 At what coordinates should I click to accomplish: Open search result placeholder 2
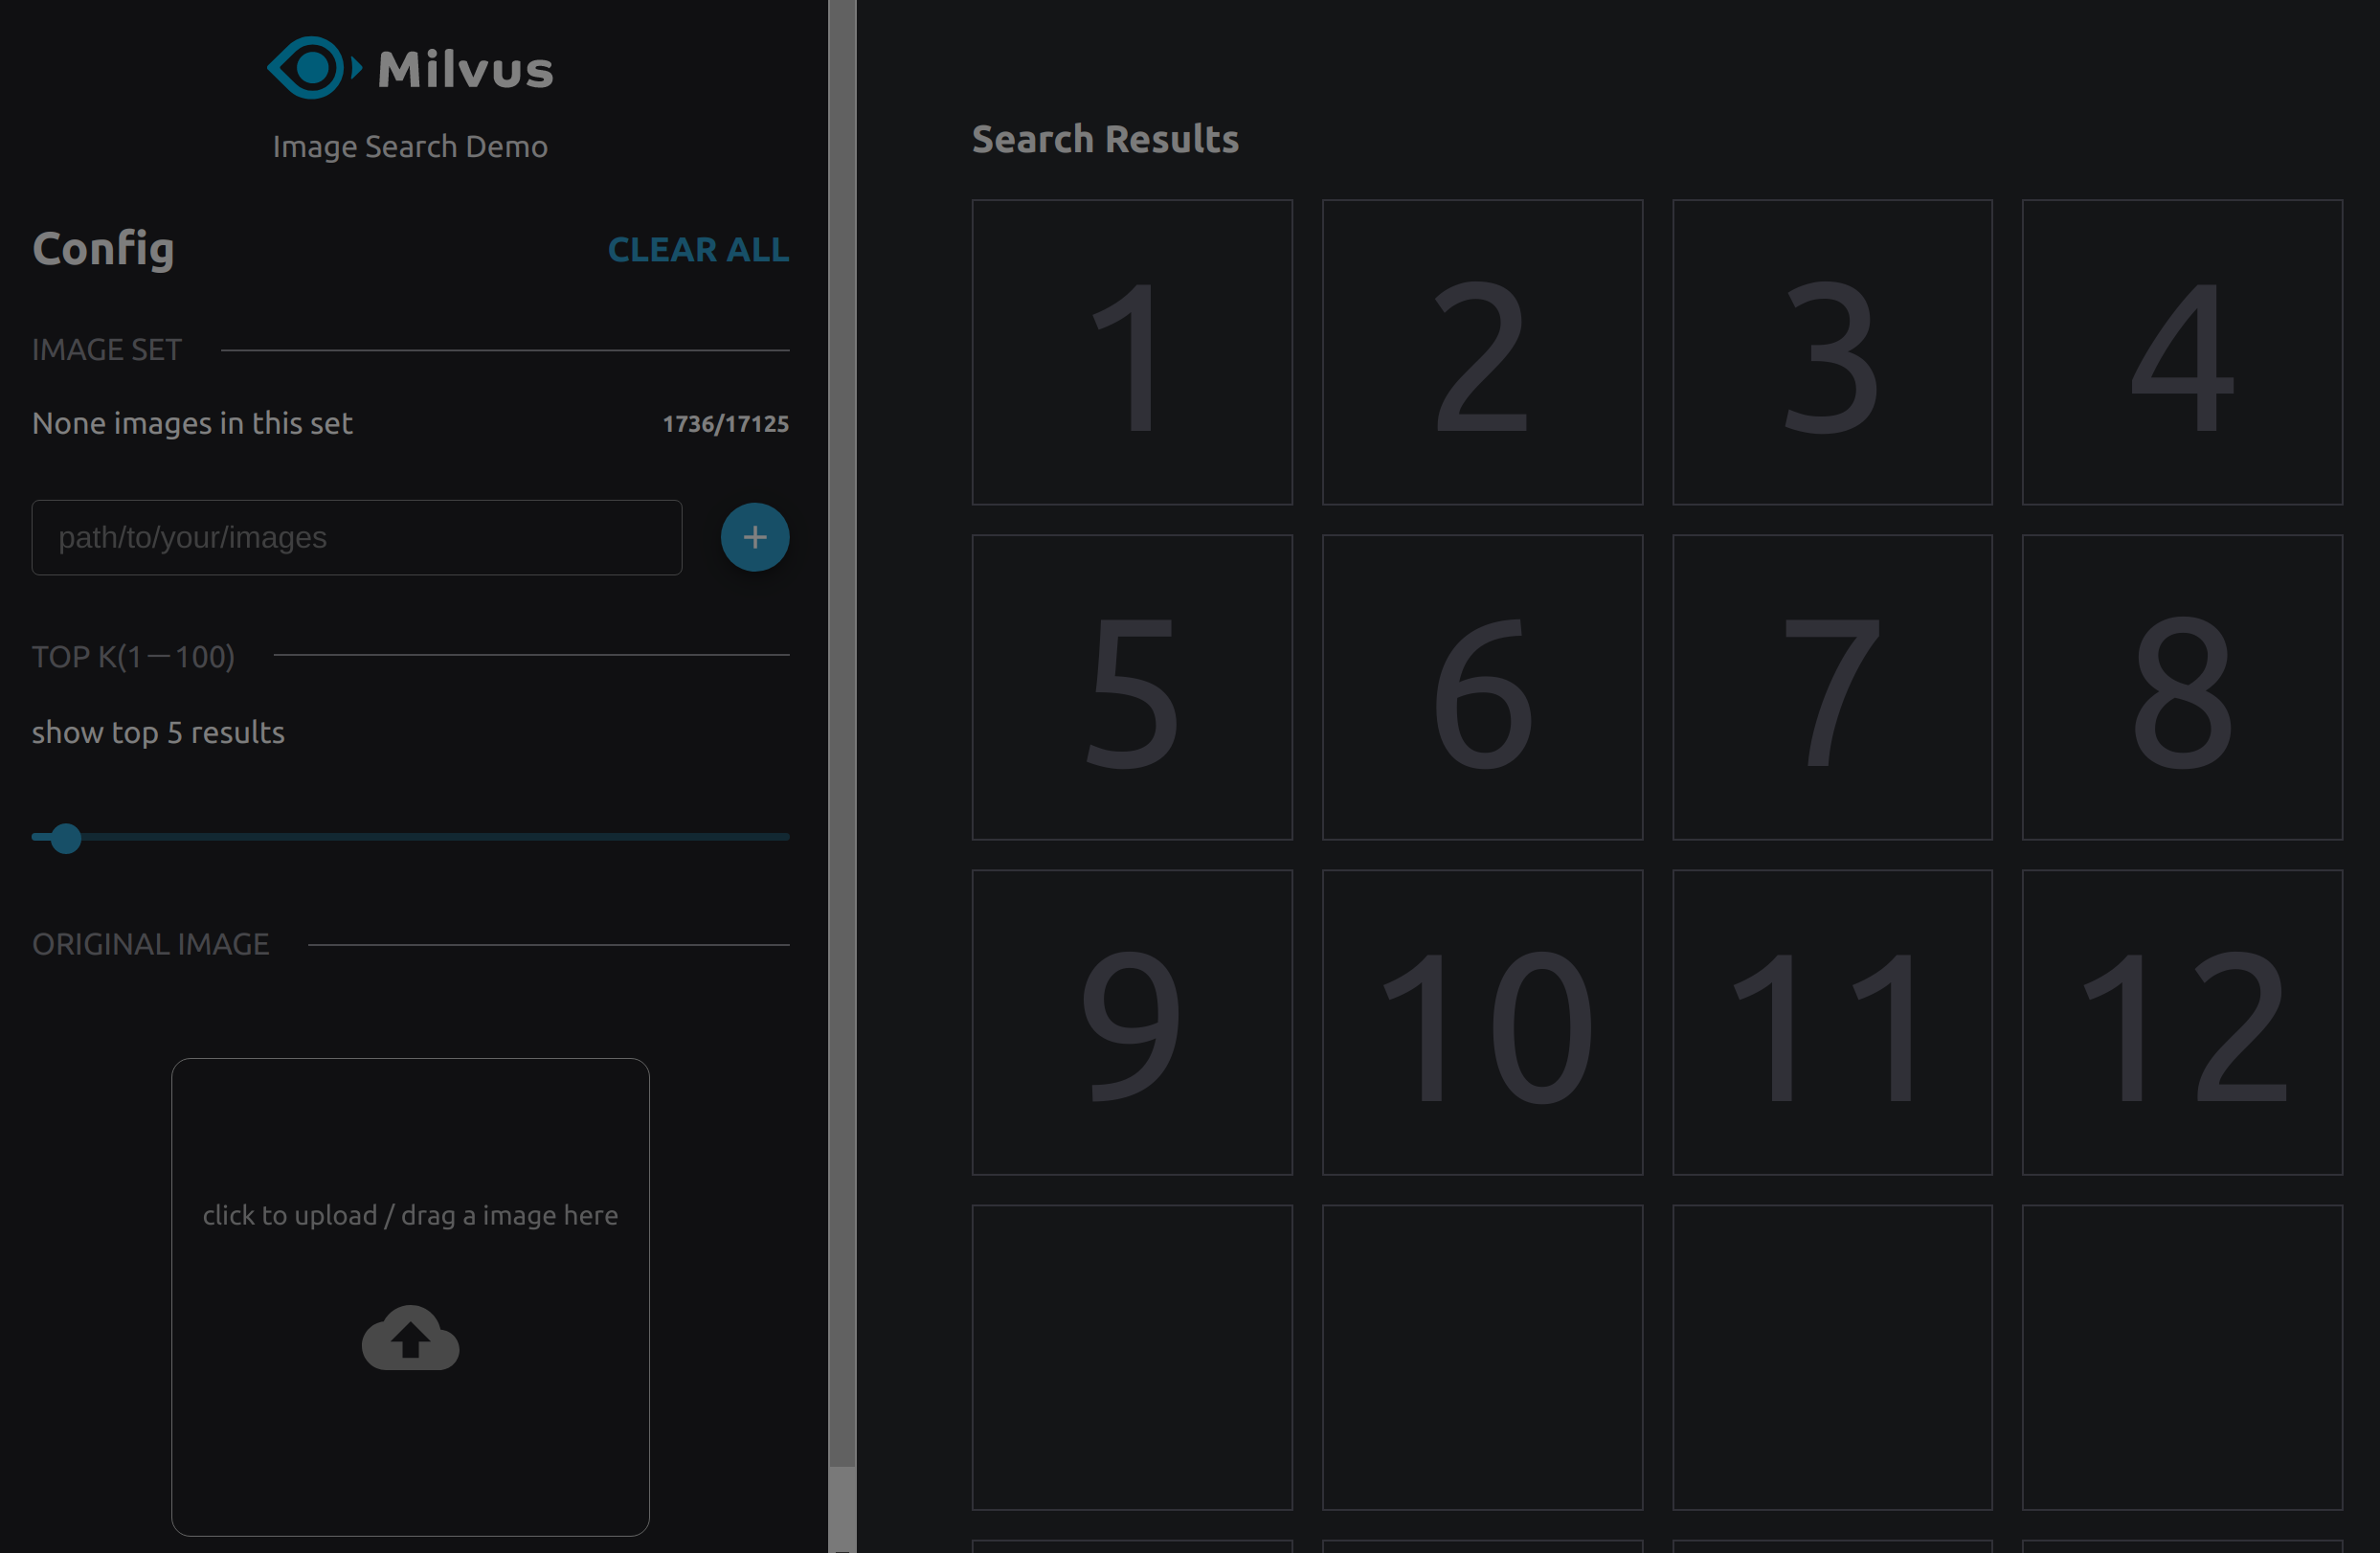click(1482, 353)
